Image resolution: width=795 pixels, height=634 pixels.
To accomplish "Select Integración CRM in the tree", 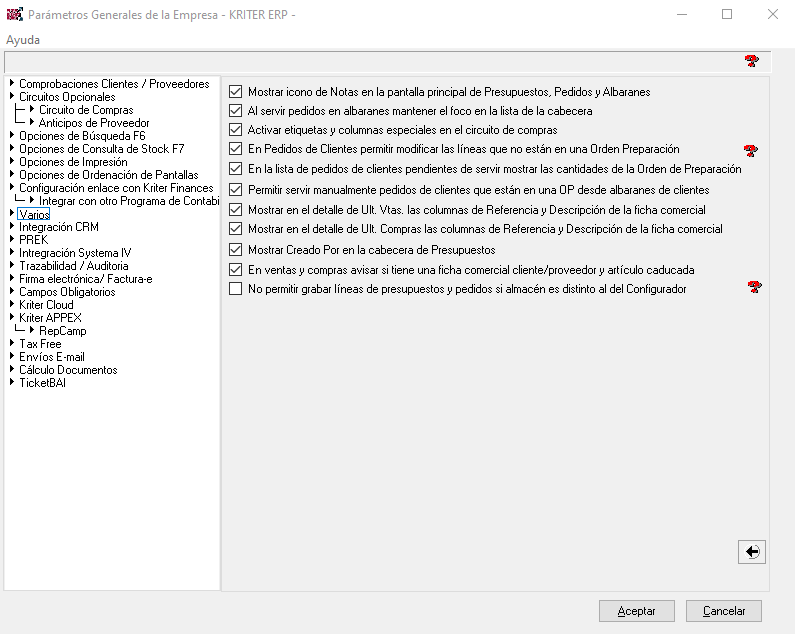I will click(58, 227).
